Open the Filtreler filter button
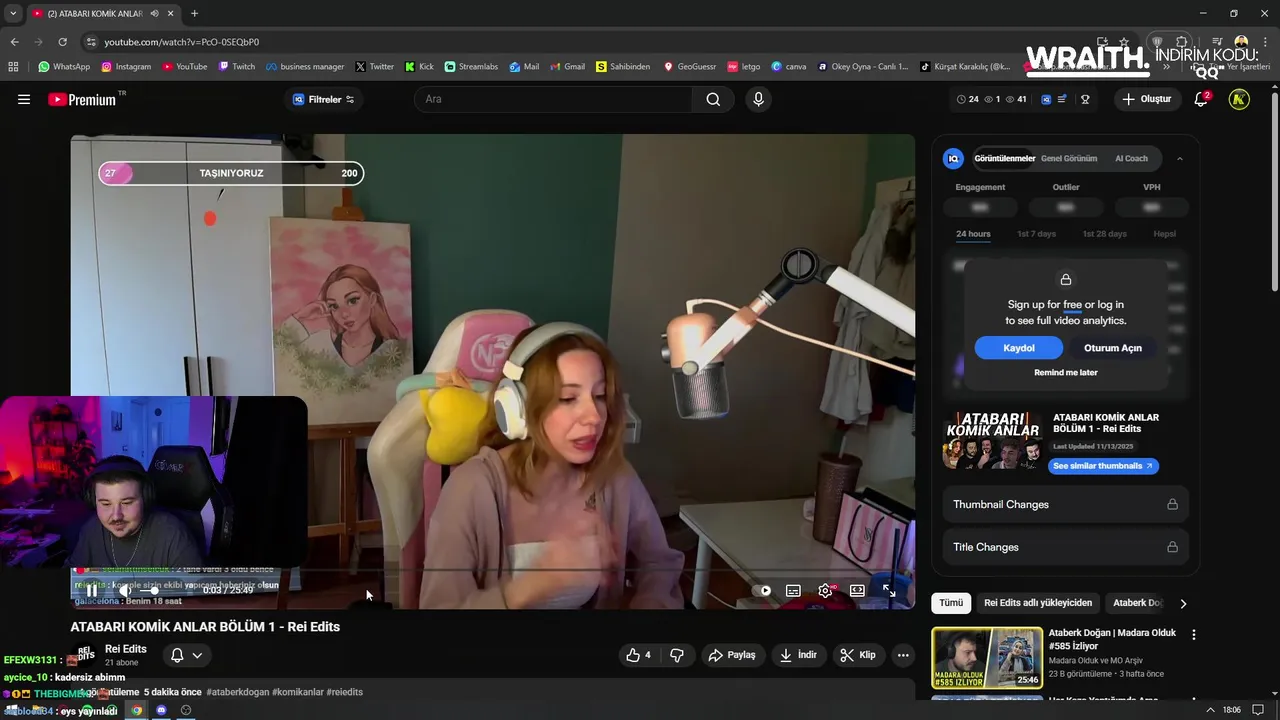Viewport: 1280px width, 720px height. pos(323,99)
